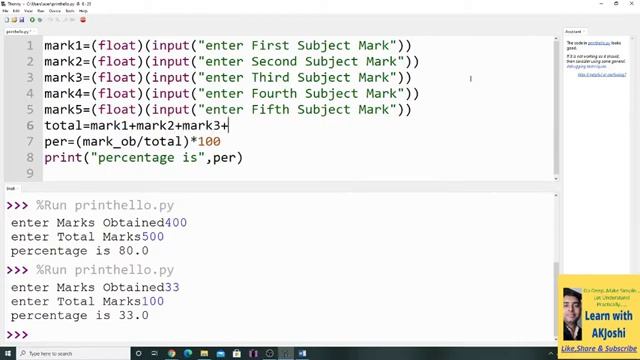Stop the program with the red Stop icon
640x360 pixels.
pyautogui.click(x=83, y=20)
